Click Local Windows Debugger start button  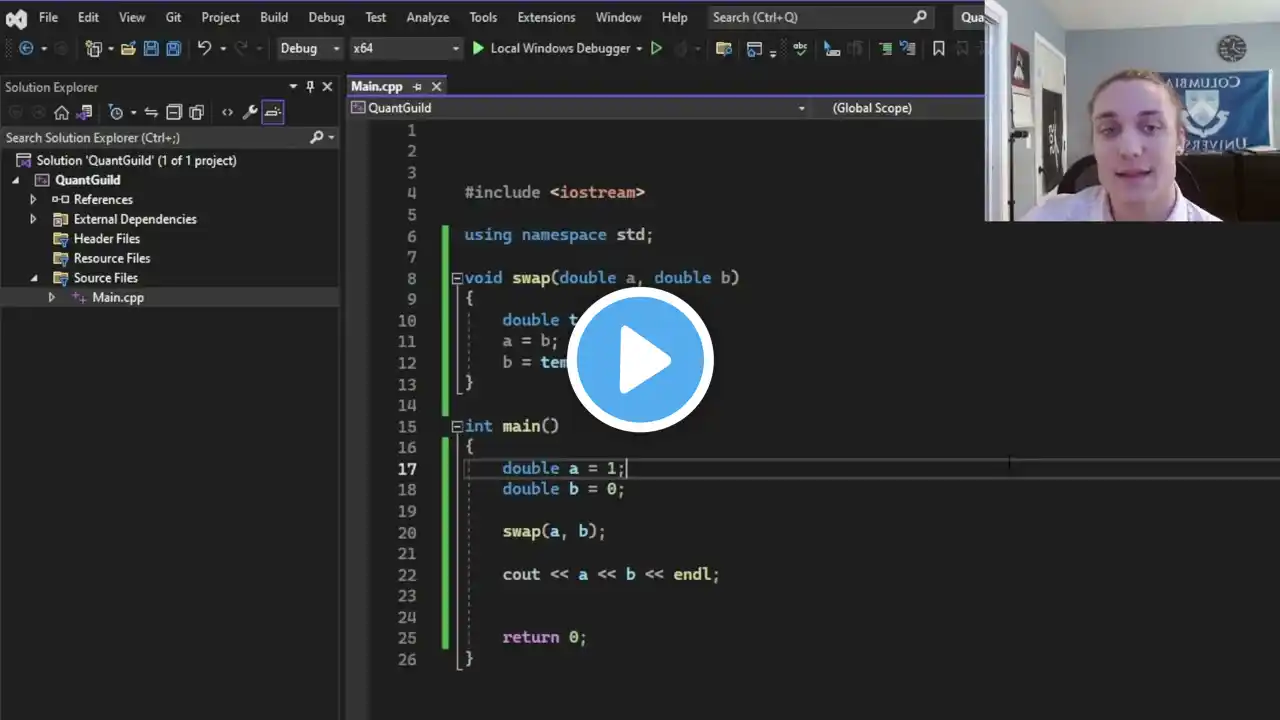point(550,48)
